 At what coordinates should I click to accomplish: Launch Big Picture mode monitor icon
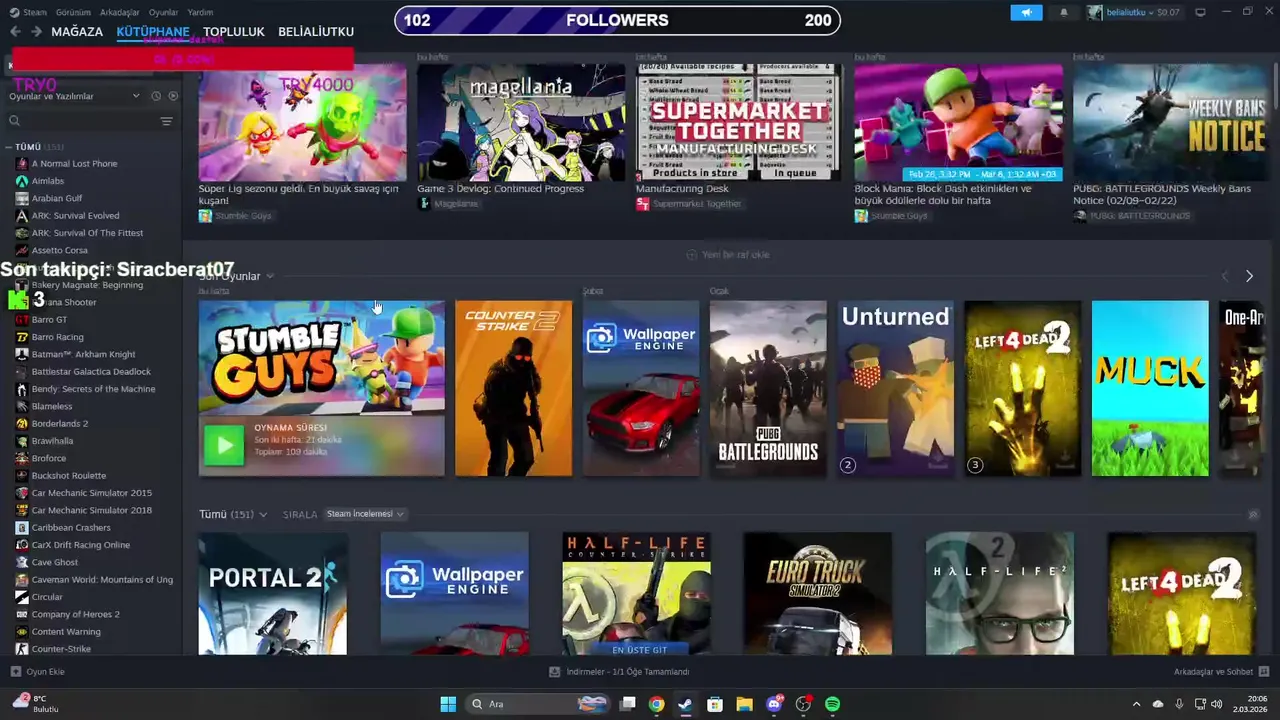pyautogui.click(x=1201, y=12)
